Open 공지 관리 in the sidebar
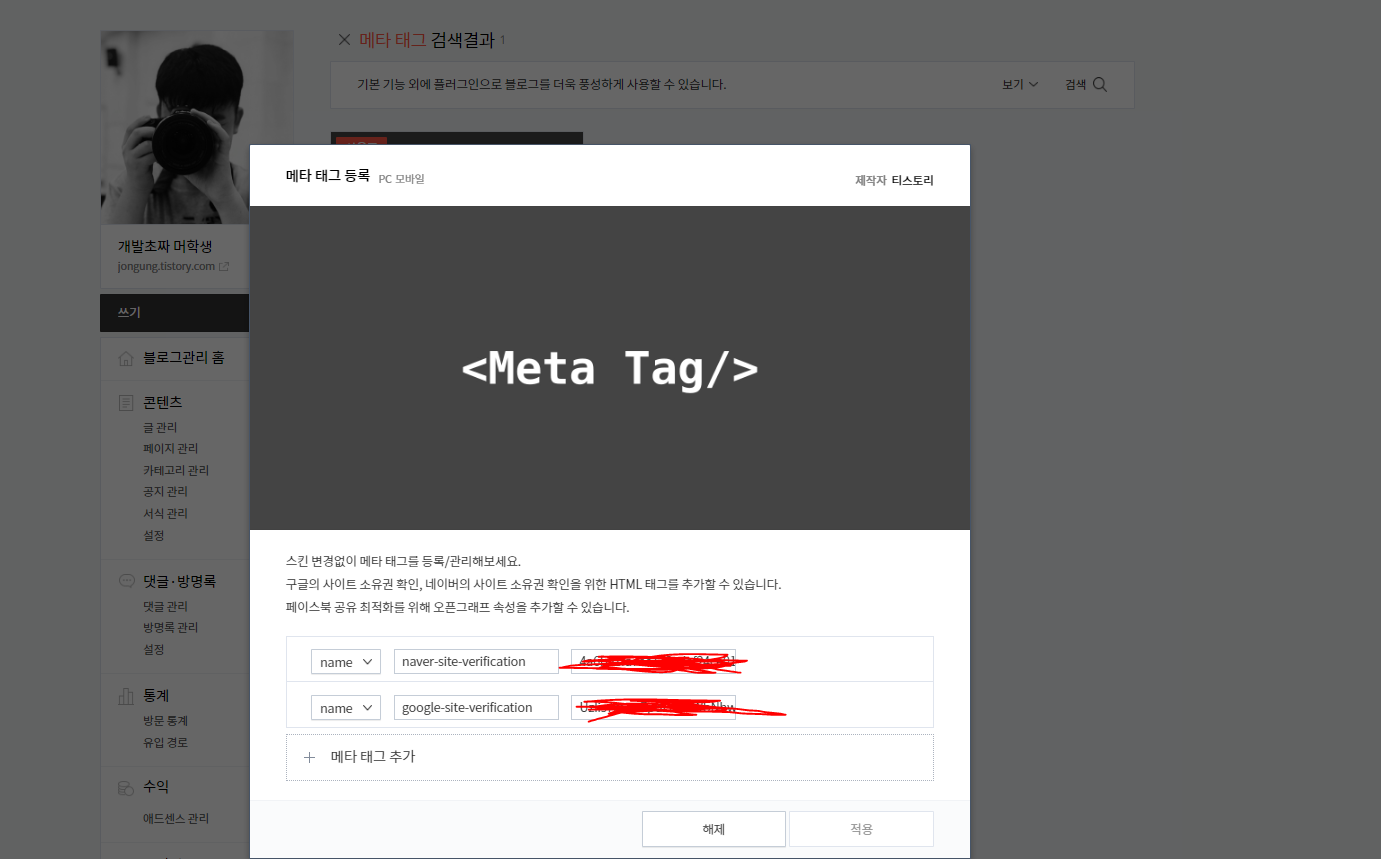 coord(165,491)
